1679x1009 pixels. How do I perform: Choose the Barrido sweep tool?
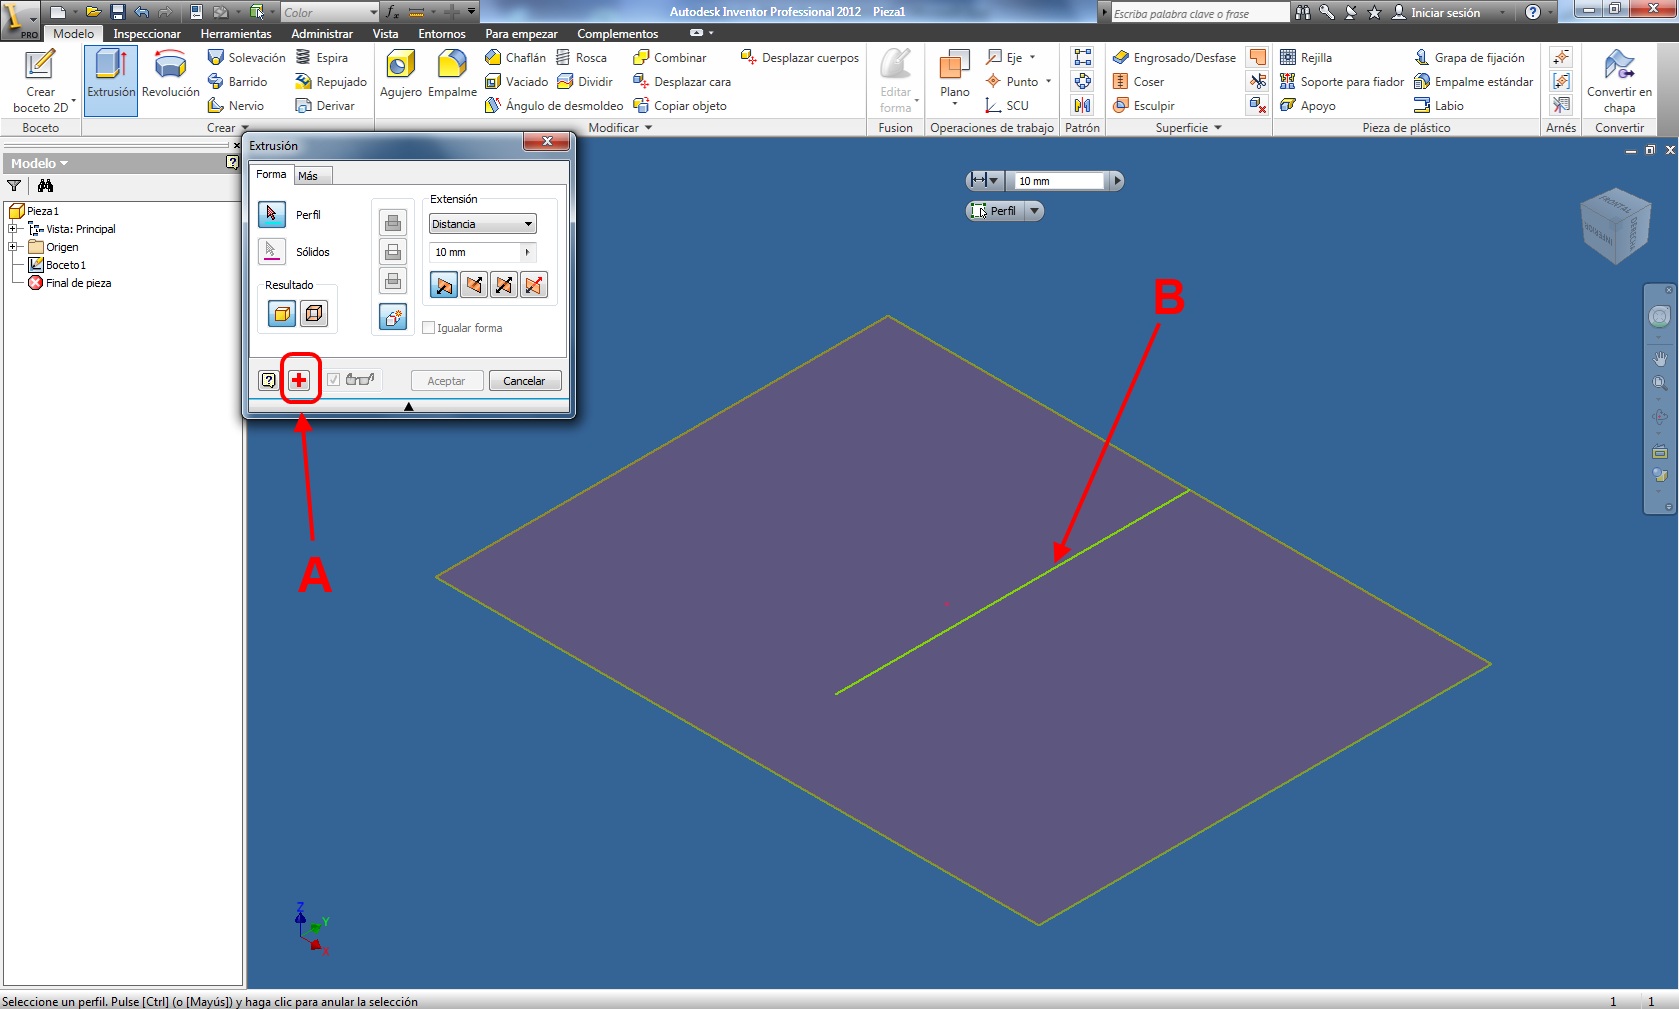click(x=237, y=82)
